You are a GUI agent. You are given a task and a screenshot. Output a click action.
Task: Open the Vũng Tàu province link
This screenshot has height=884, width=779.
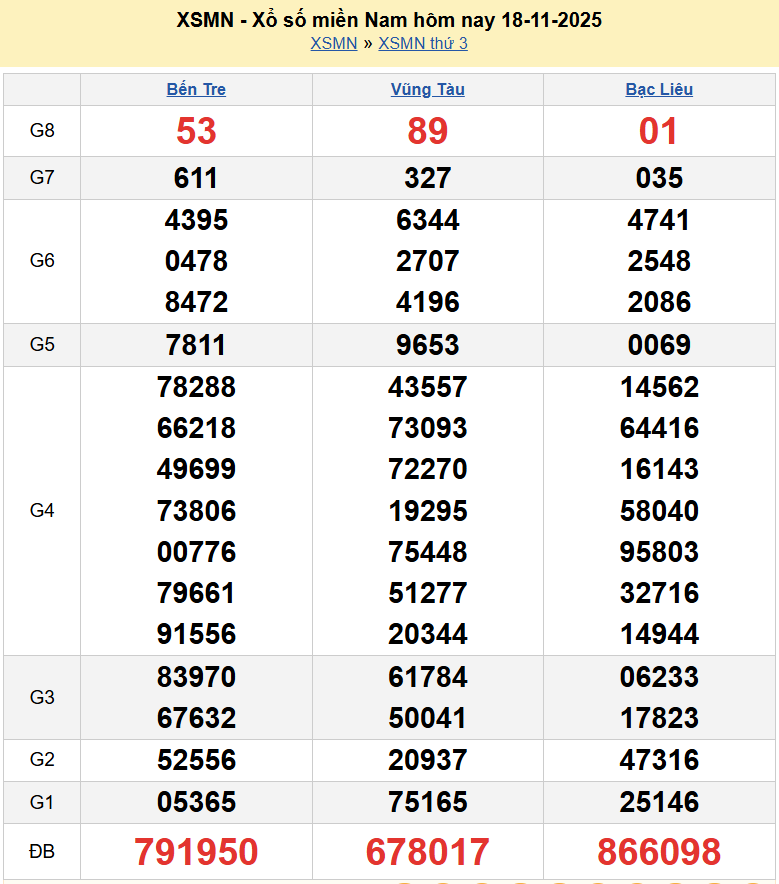427,89
